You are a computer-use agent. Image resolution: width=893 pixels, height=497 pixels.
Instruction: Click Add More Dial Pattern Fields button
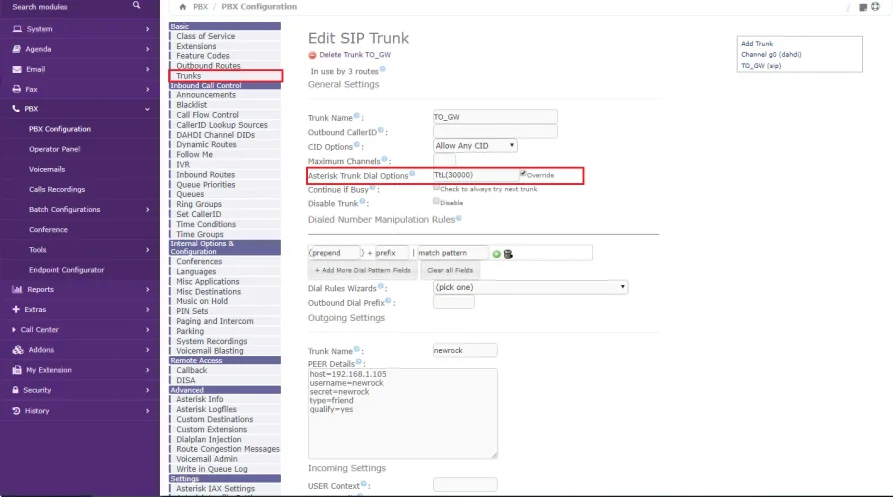(363, 270)
